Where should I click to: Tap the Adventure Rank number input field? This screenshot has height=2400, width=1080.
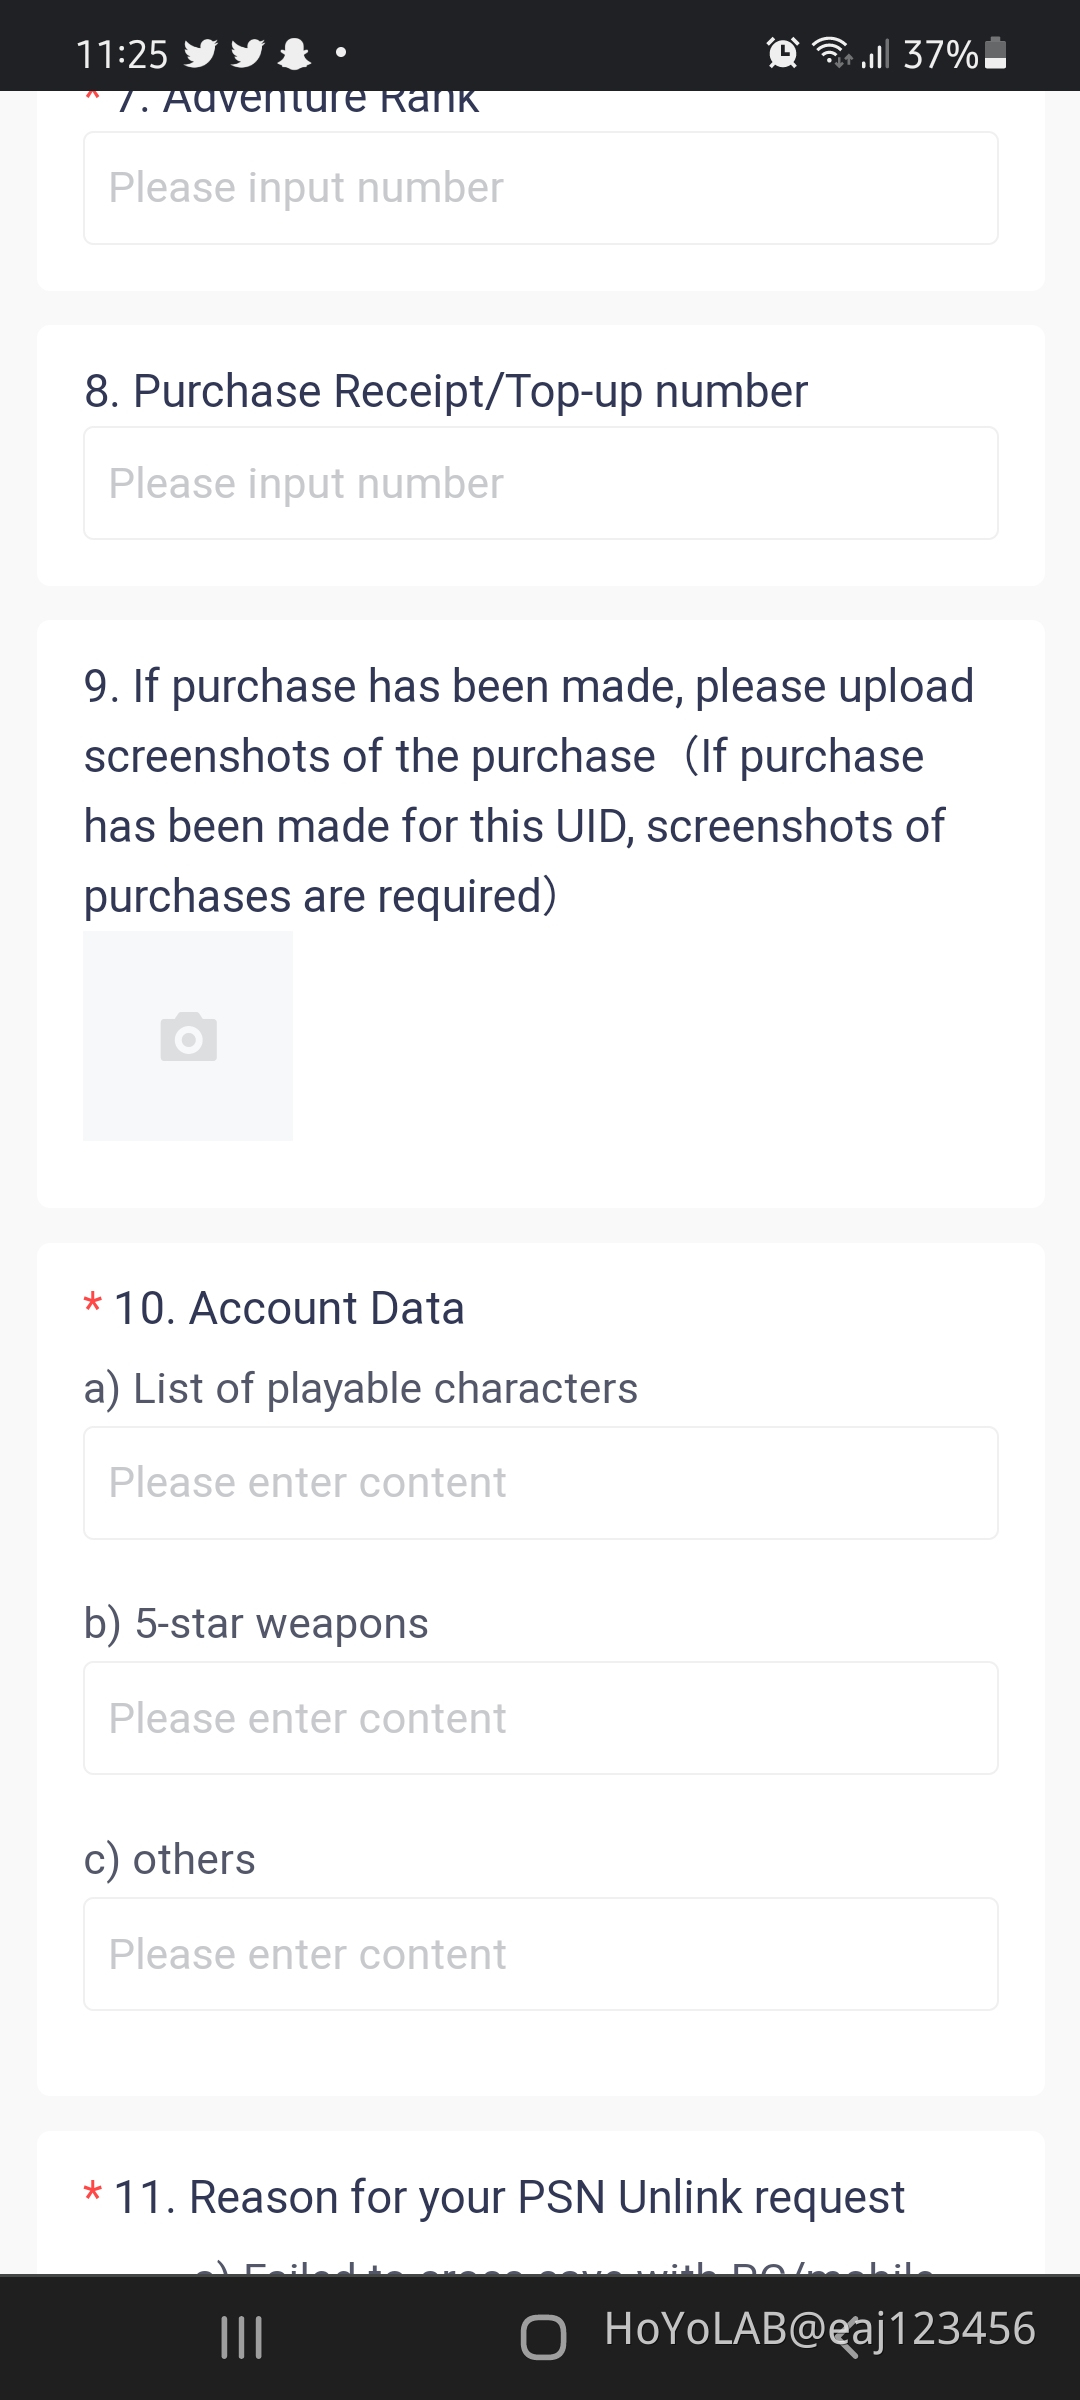pyautogui.click(x=540, y=187)
